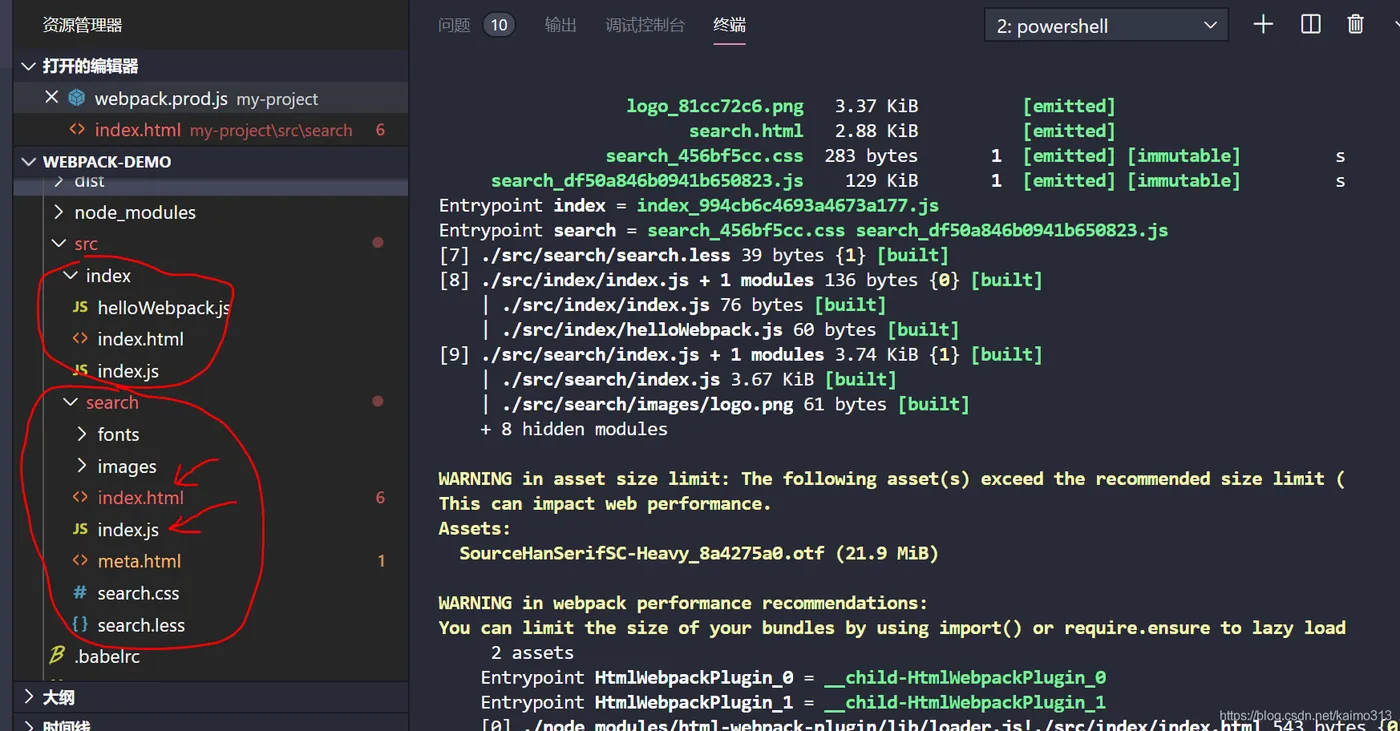Click the modified dot indicator beside src
Screen dimensions: 1400x731
[x=378, y=243]
